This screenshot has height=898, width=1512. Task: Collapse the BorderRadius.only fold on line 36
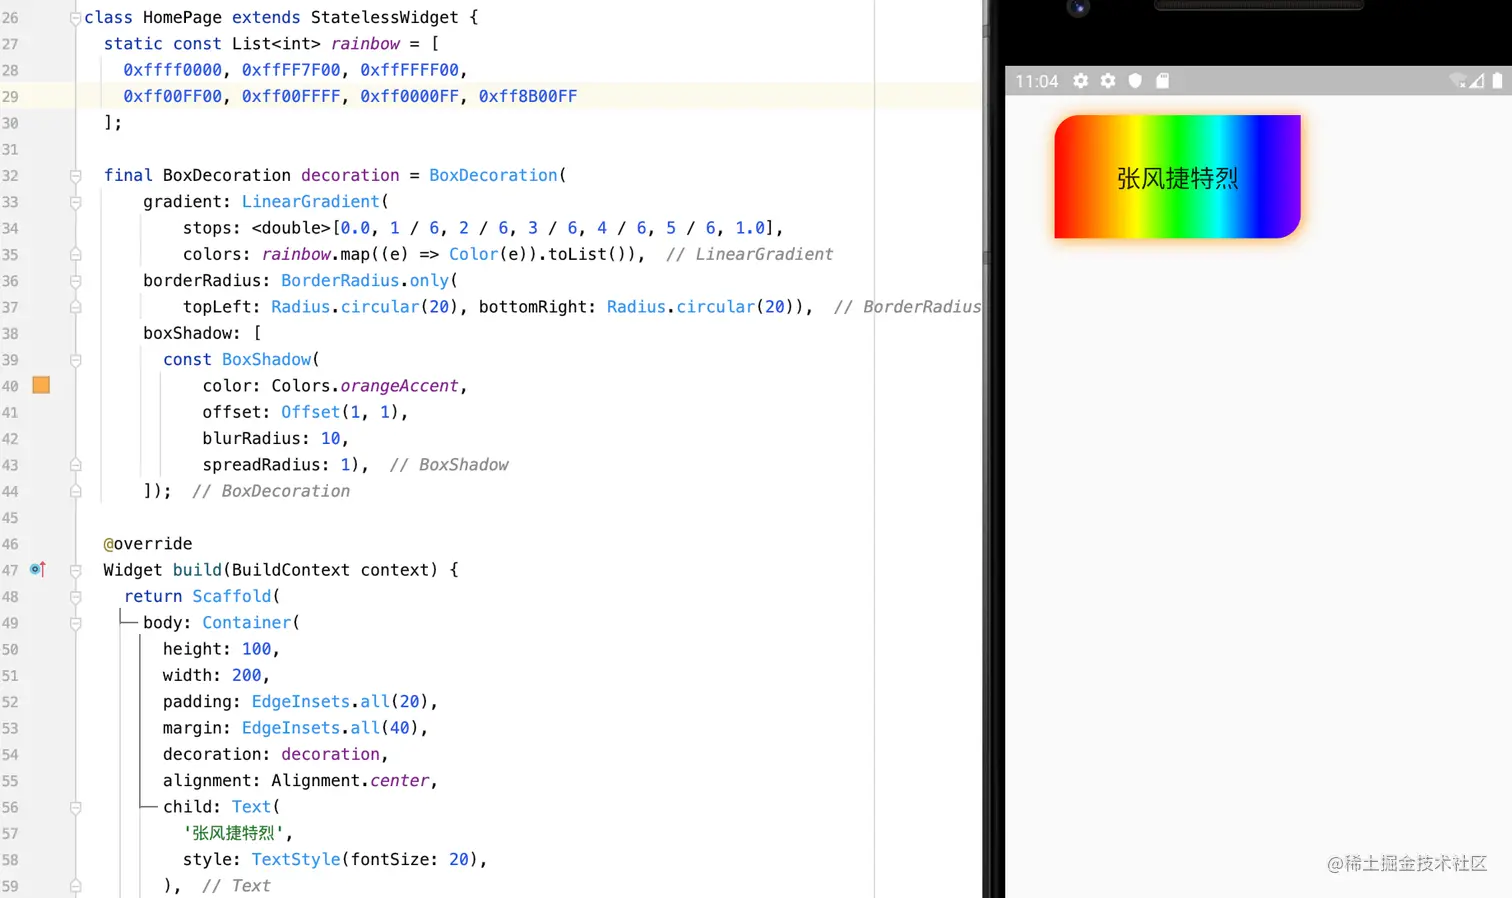(x=75, y=281)
